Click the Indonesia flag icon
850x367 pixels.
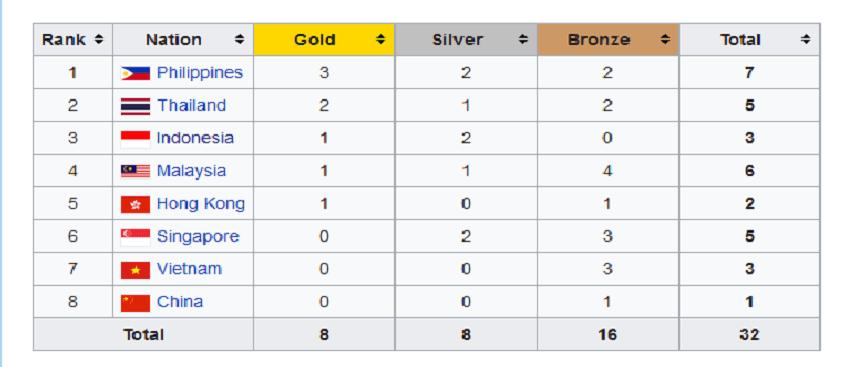pos(135,139)
